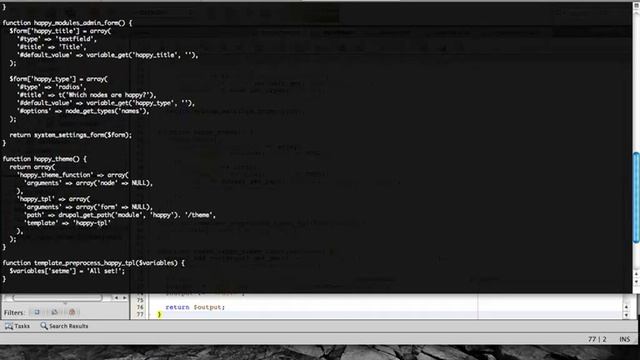Click the 'function template_preprocess_happy_tpl($variables)' line
Screen dimensions: 640x360
pos(93,263)
